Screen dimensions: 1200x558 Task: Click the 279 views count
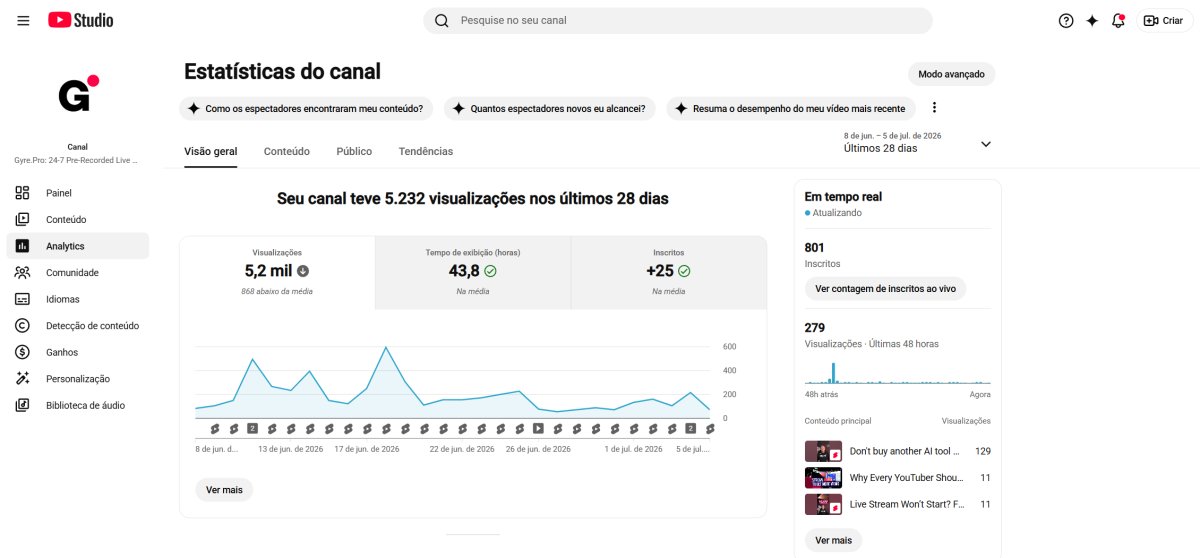815,327
